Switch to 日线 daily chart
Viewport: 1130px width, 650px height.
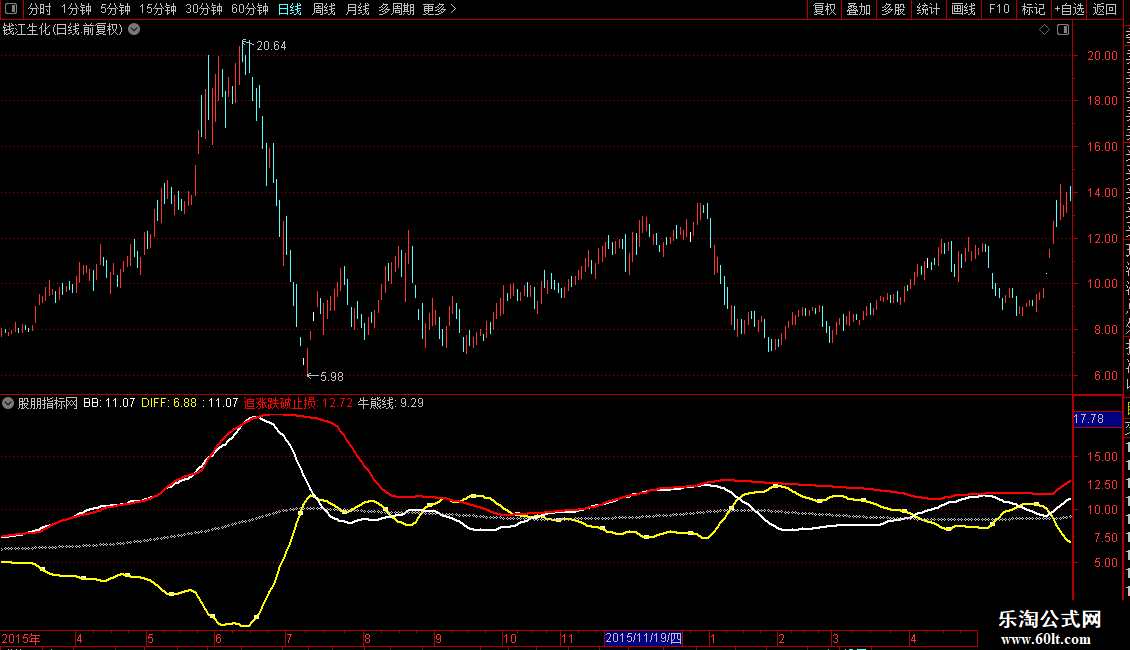[x=290, y=9]
